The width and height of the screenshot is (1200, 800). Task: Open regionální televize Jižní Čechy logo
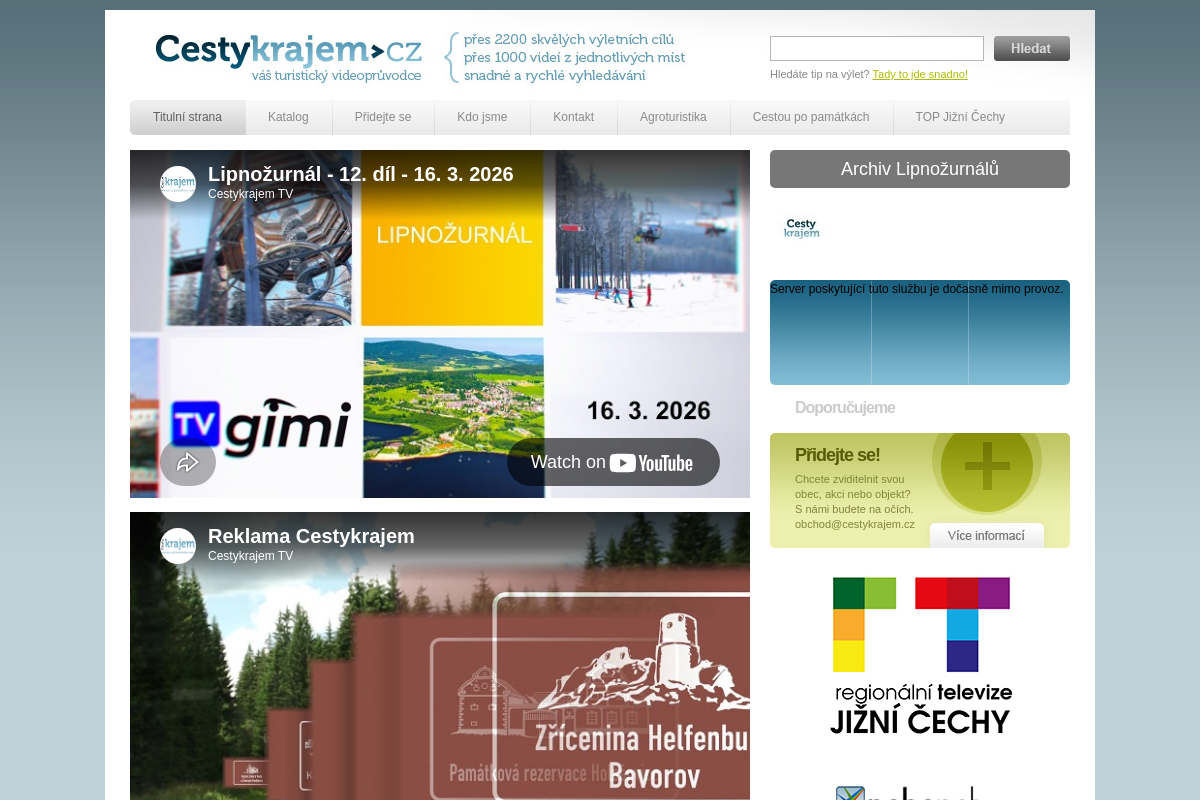(x=921, y=656)
